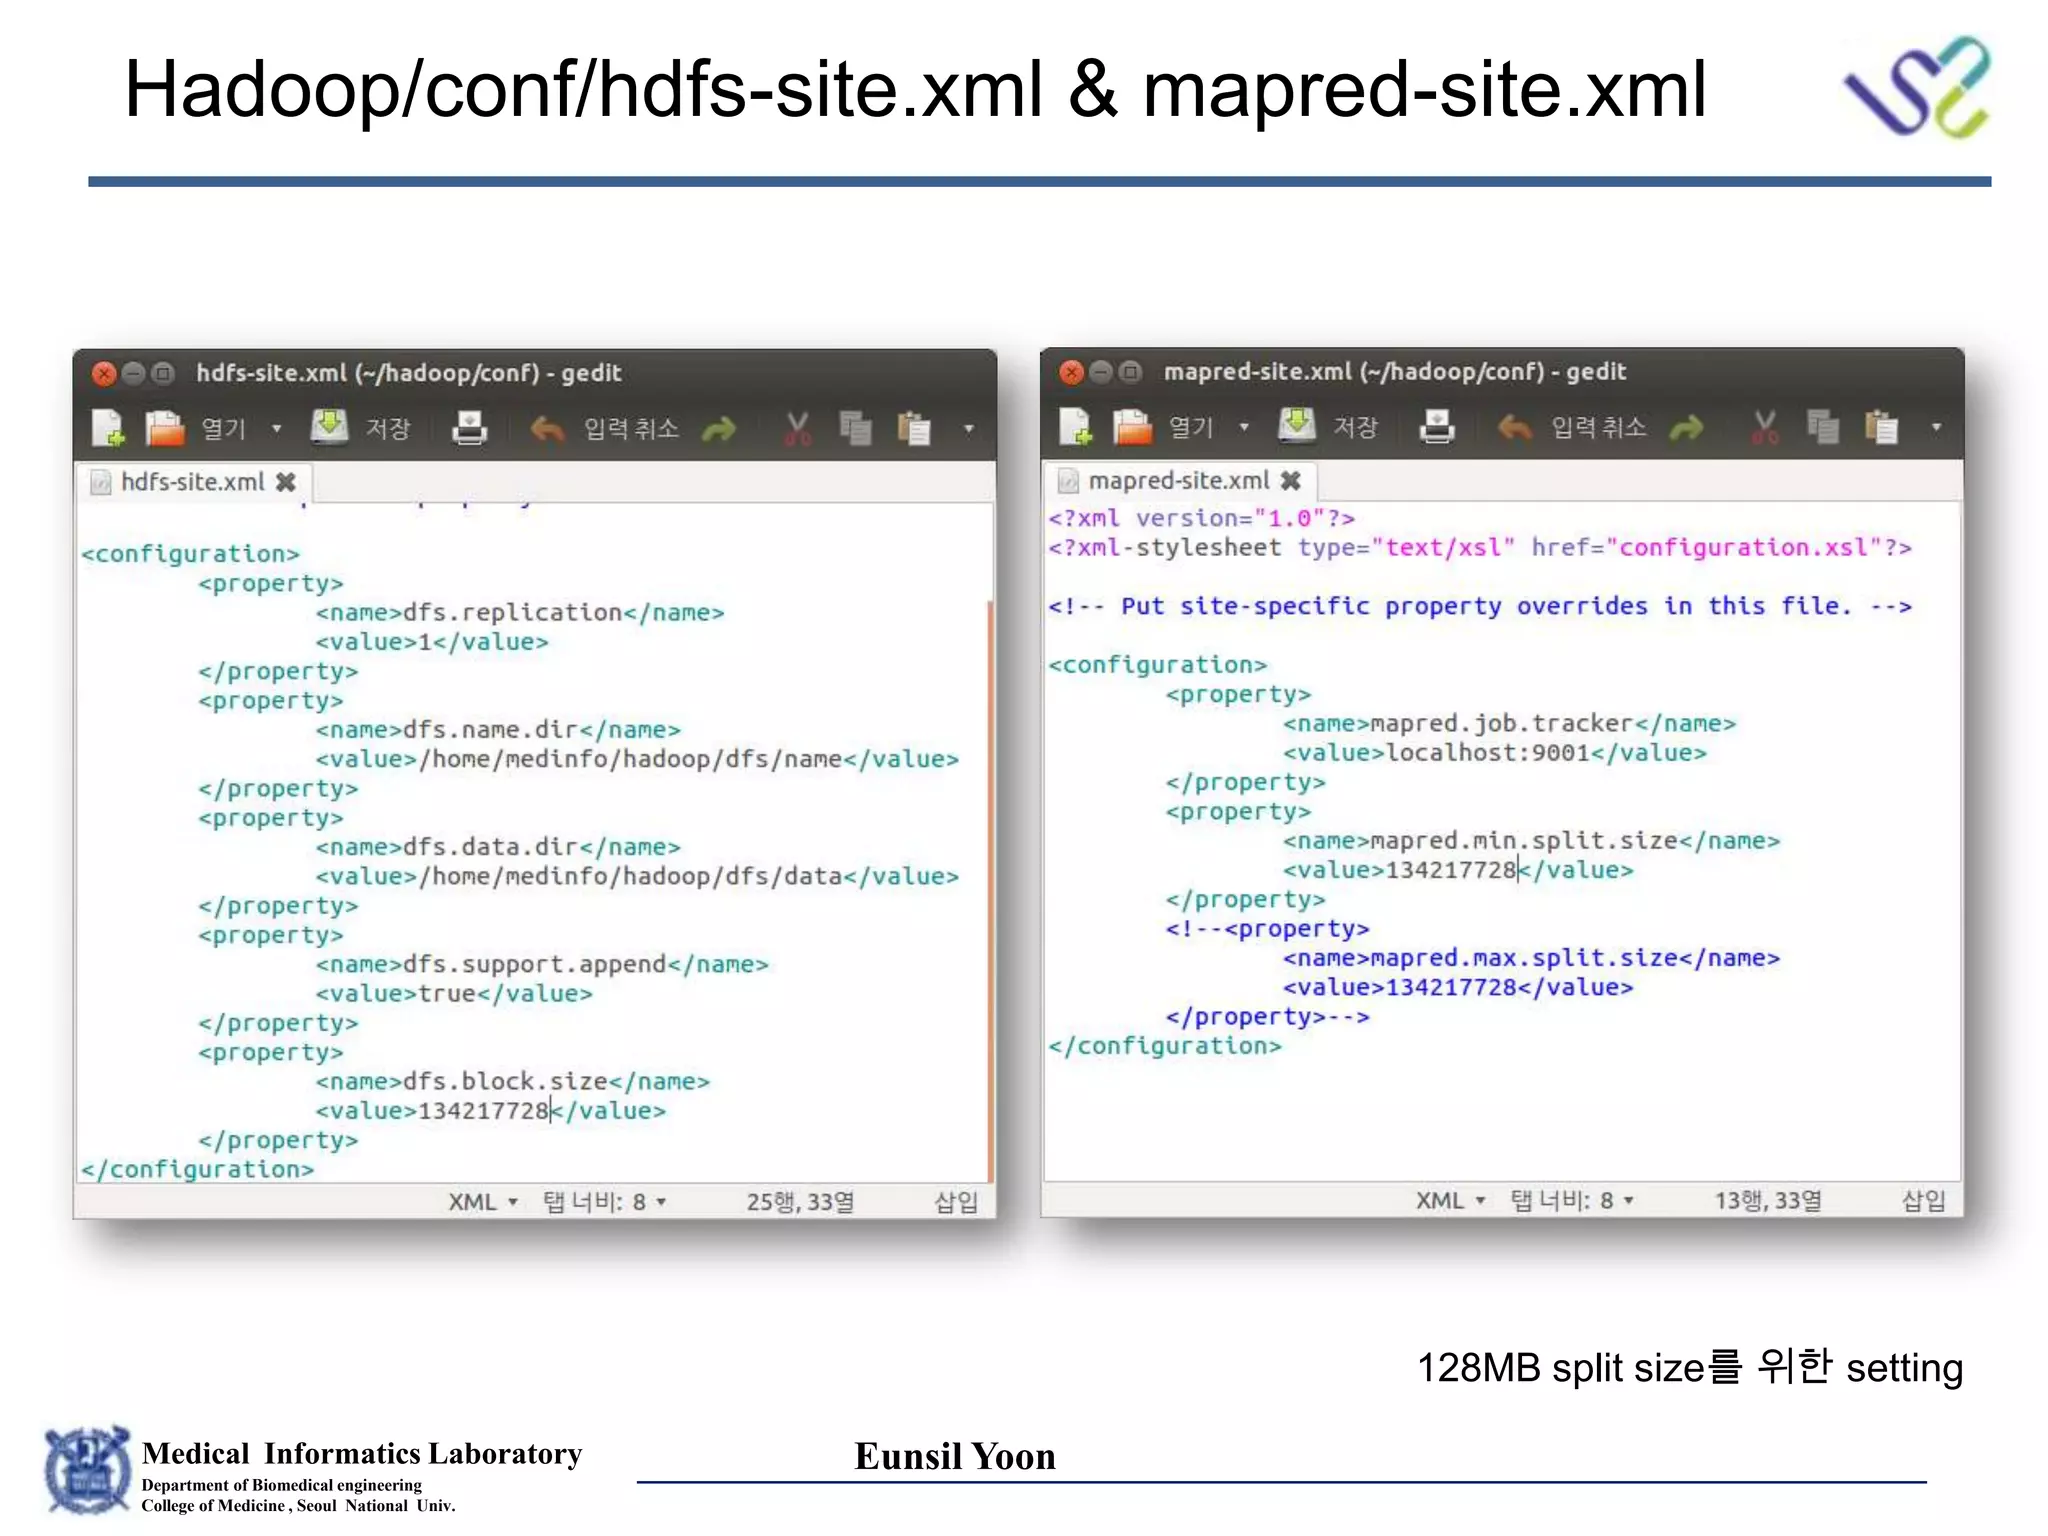Click the 열기 label in mapred-site.xml toolbar
This screenshot has width=2048, height=1536.
[1191, 428]
